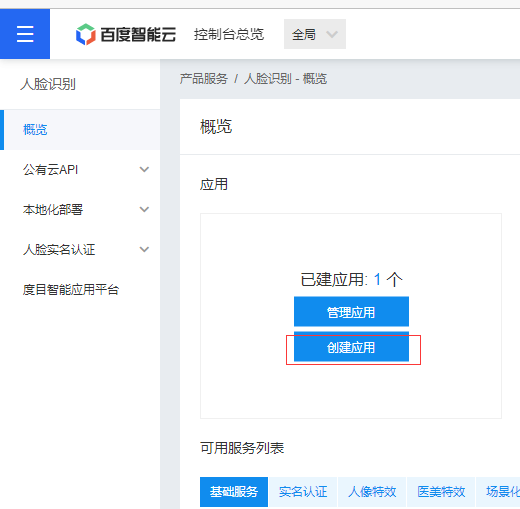The width and height of the screenshot is (520, 509).
Task: Click 产品服务 breadcrumb link
Action: point(204,79)
